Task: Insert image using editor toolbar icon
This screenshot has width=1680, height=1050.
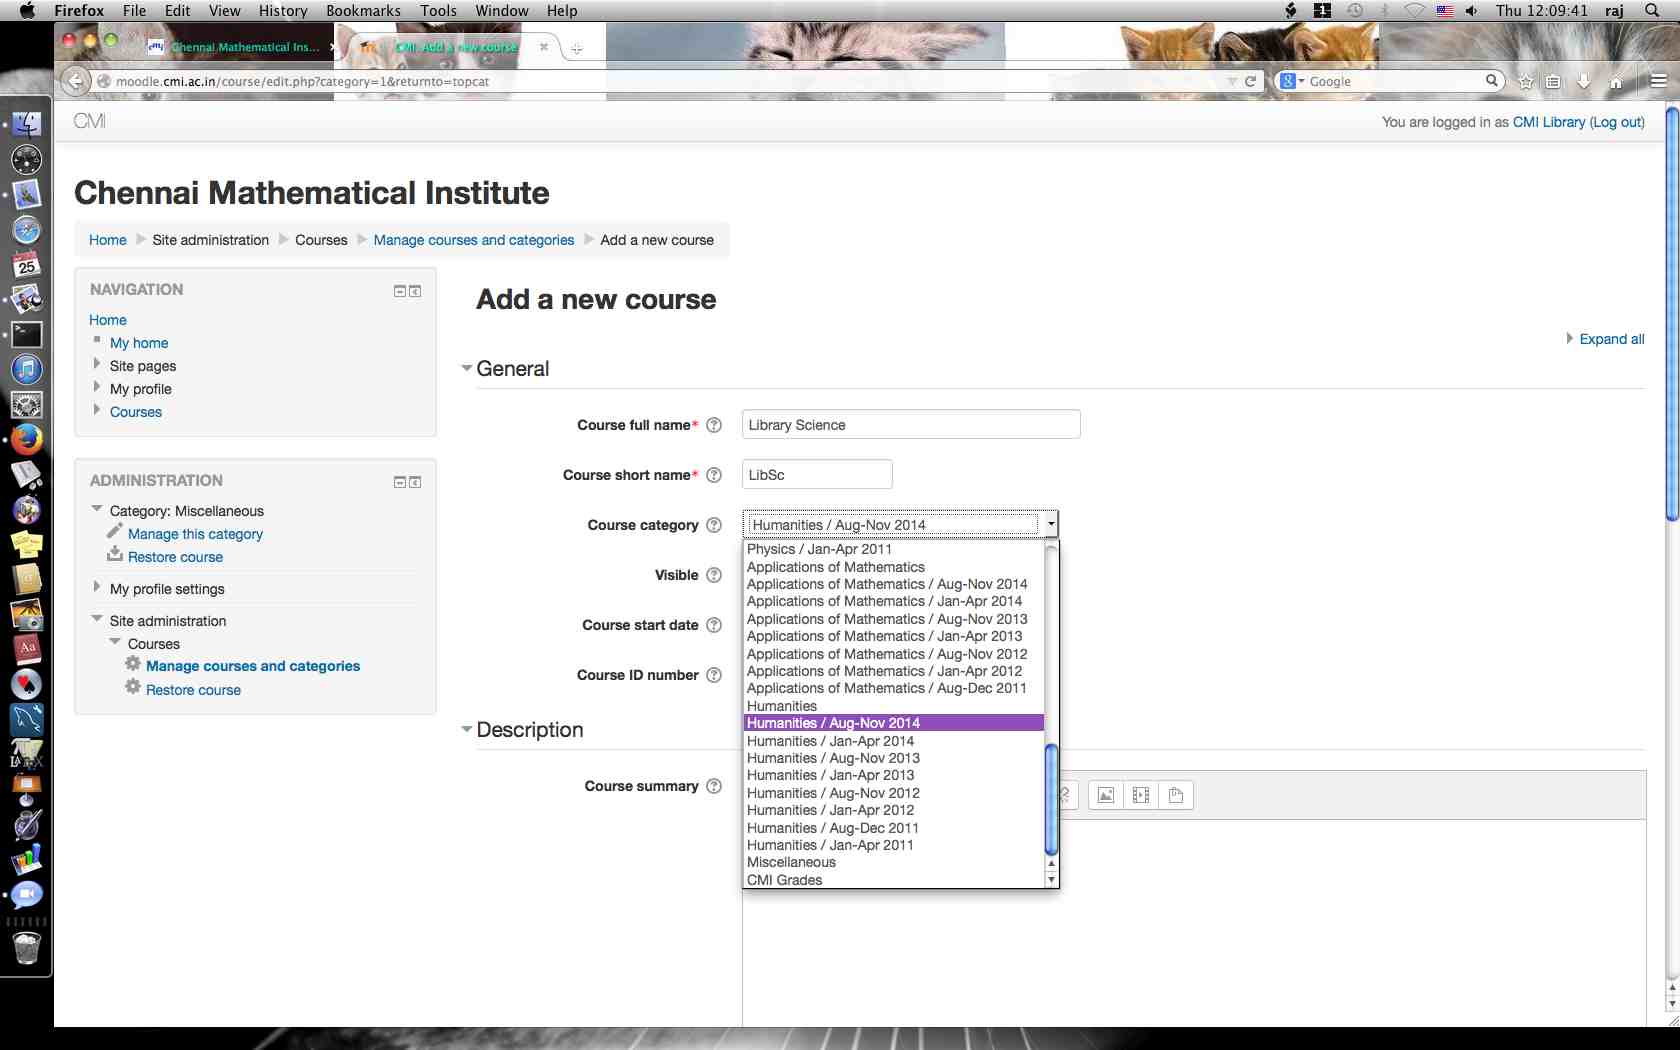Action: tap(1106, 795)
